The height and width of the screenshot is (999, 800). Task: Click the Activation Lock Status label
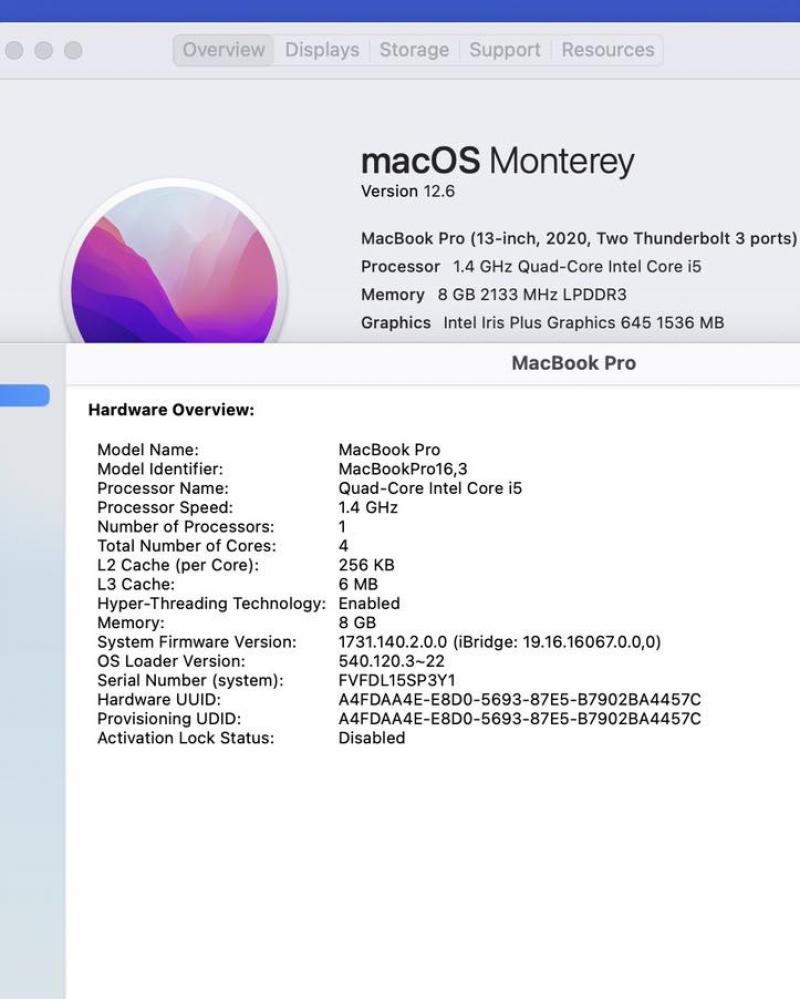pyautogui.click(x=185, y=738)
